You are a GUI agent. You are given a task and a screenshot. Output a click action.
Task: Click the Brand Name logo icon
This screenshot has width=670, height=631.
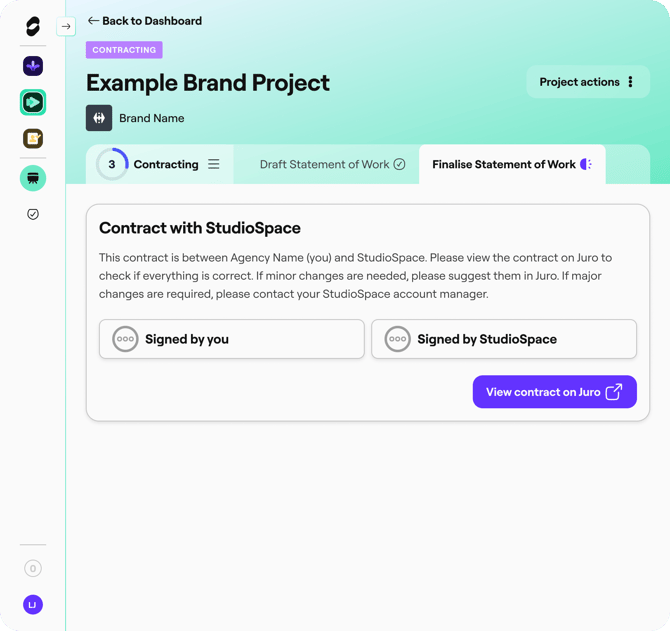(x=99, y=118)
